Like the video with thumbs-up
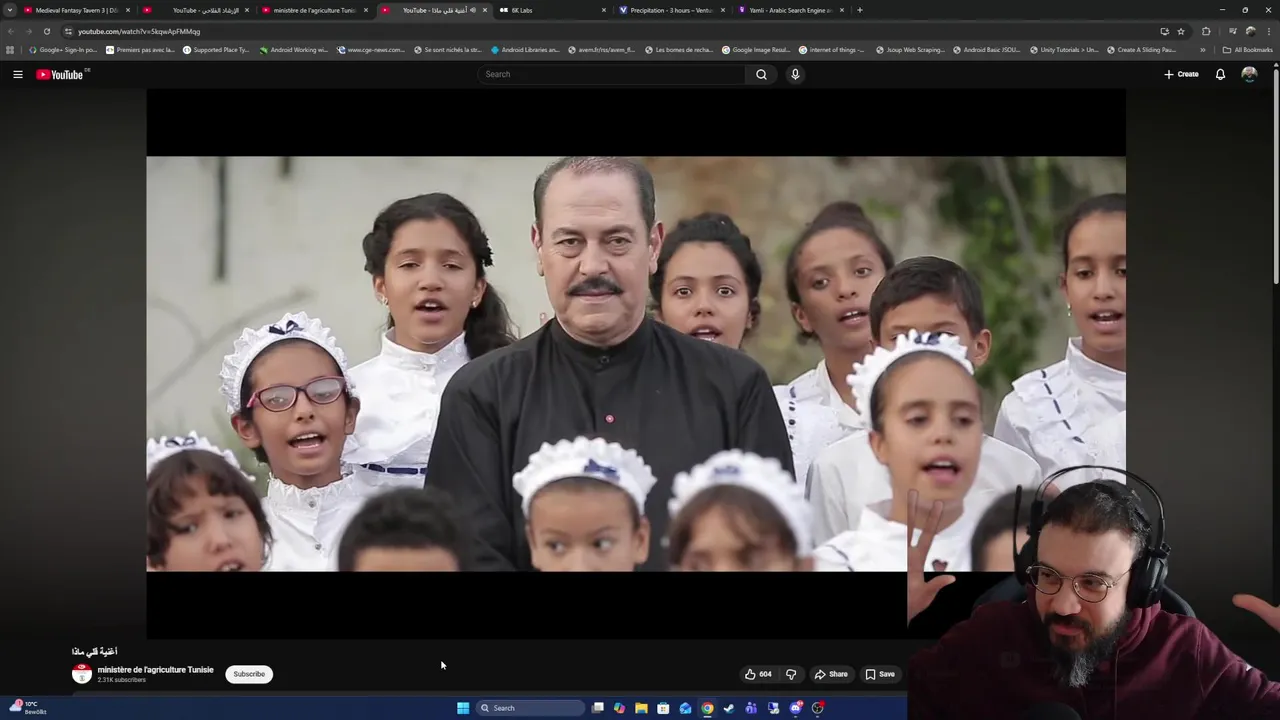This screenshot has height=720, width=1280. point(758,674)
